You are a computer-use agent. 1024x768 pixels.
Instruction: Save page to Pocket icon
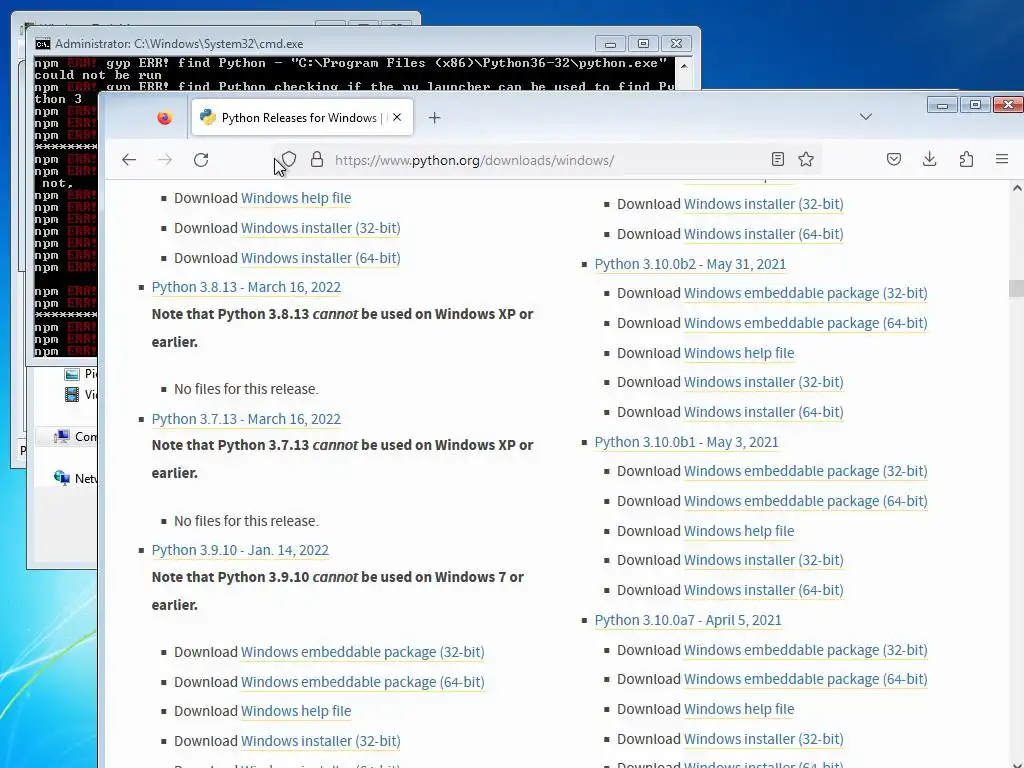(894, 159)
